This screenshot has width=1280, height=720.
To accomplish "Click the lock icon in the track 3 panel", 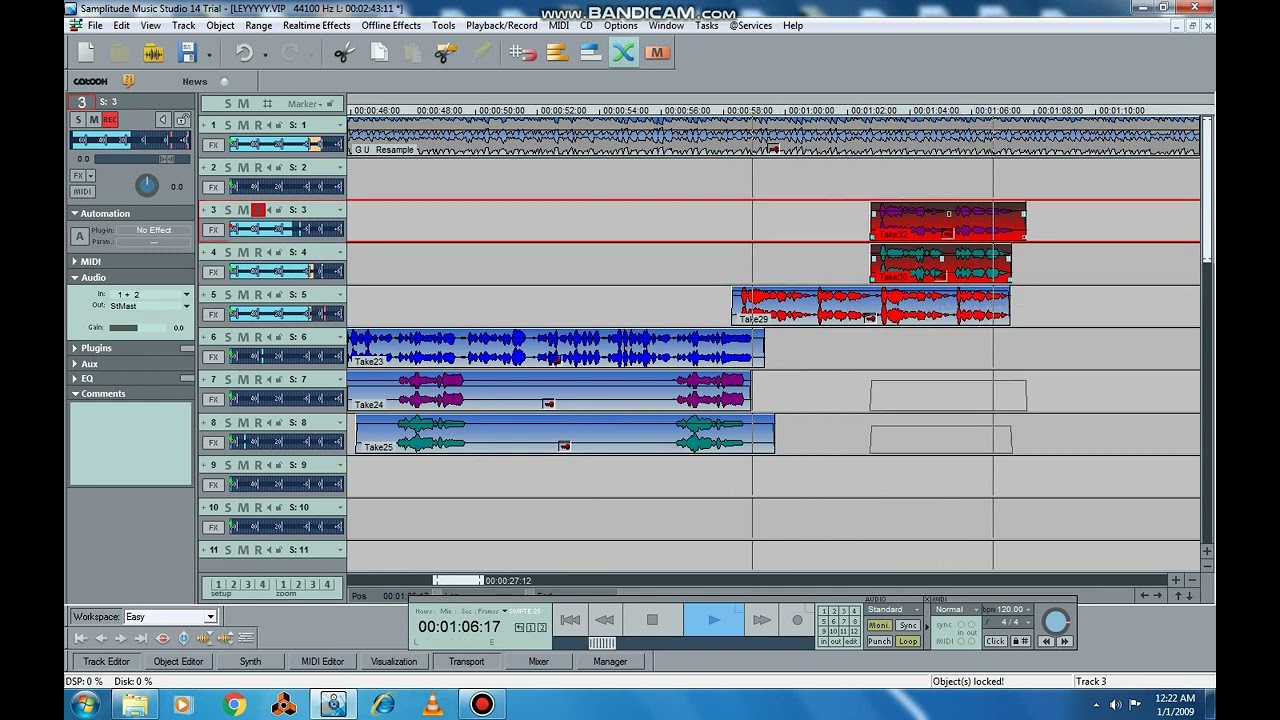I will click(x=182, y=120).
